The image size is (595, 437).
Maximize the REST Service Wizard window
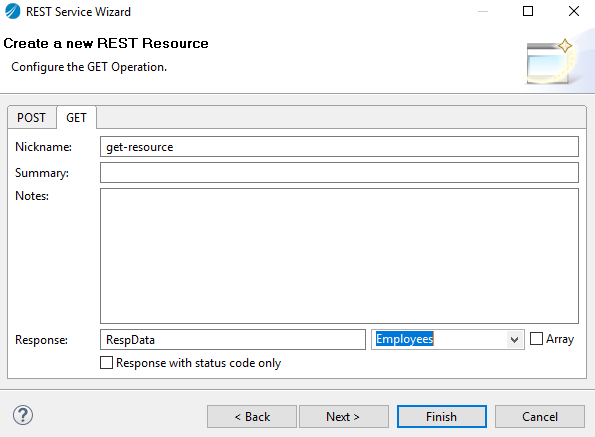[x=528, y=11]
